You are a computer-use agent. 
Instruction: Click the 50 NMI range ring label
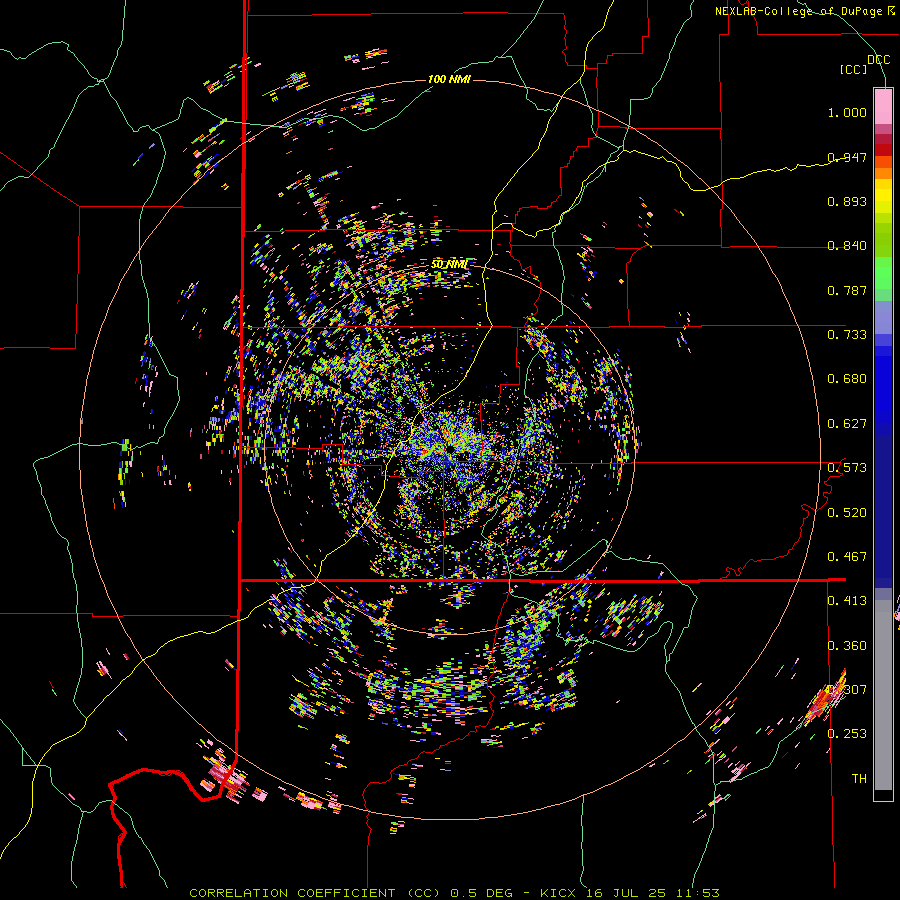tap(449, 265)
